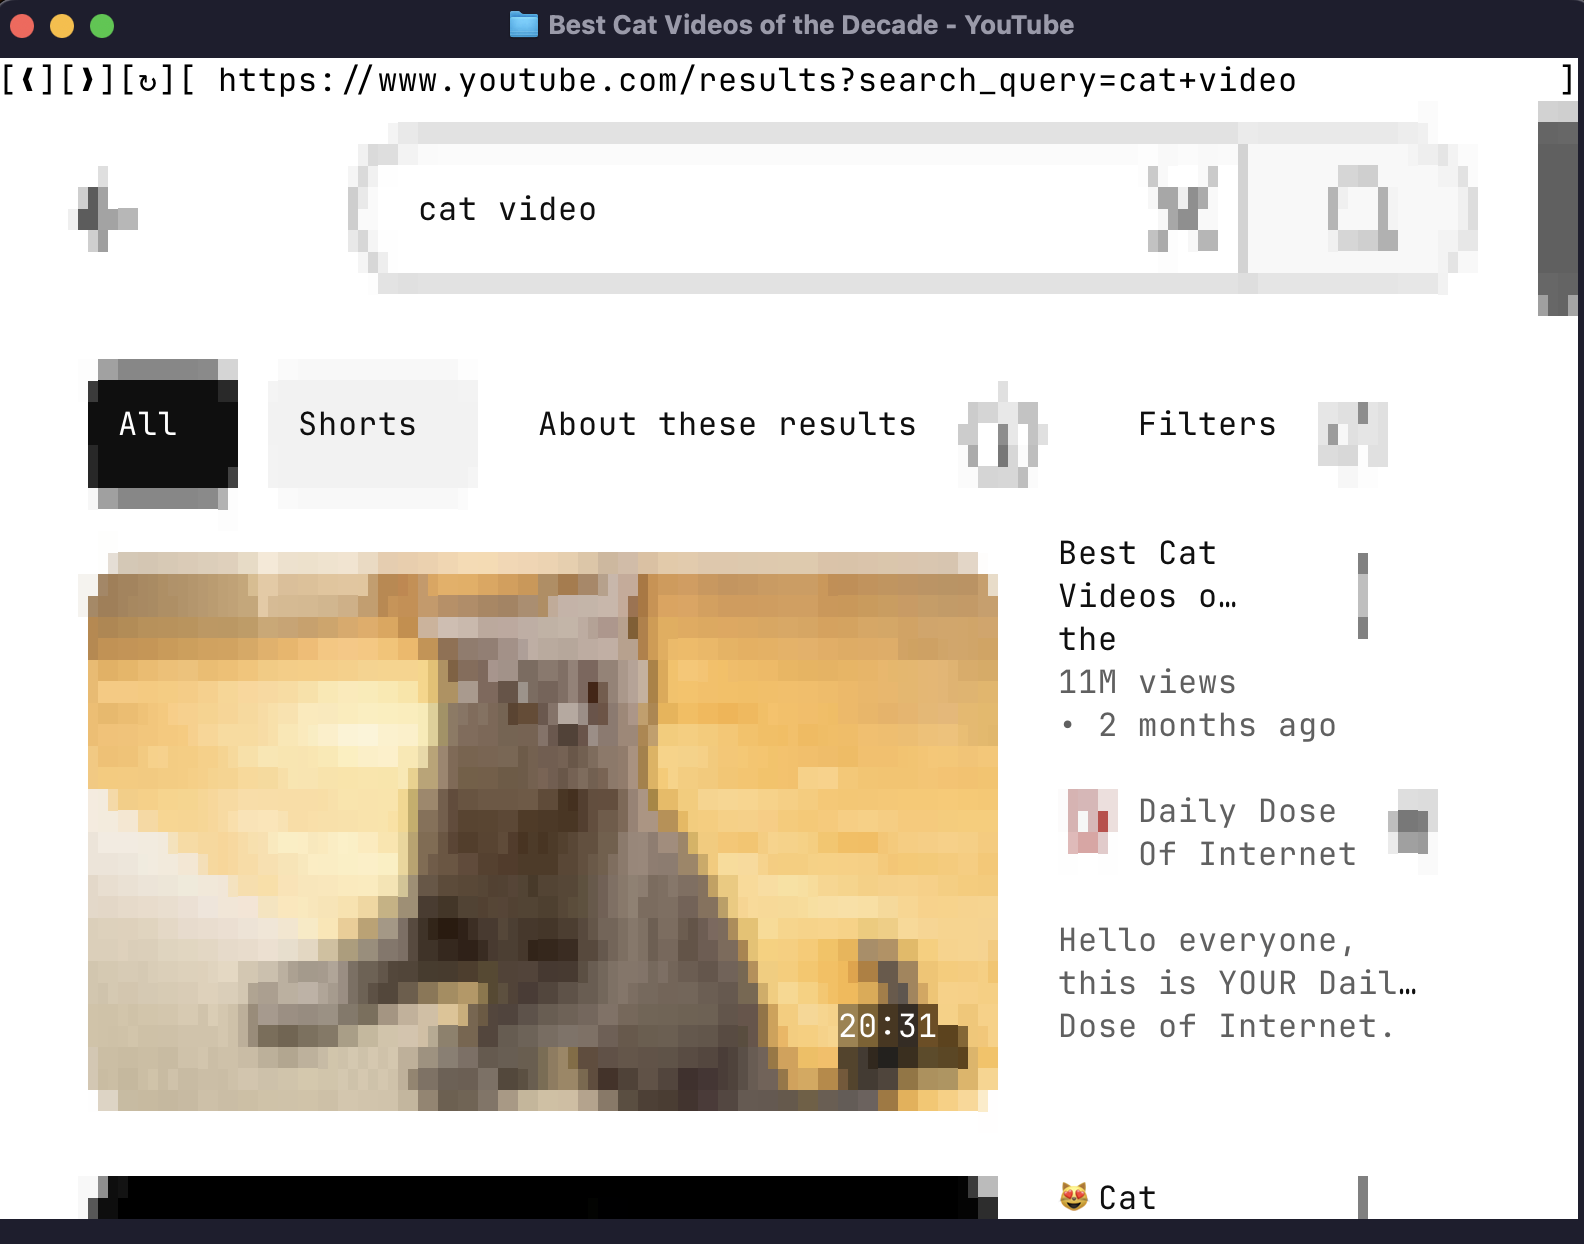Click the '2 months ago' upload date

coord(1217,725)
